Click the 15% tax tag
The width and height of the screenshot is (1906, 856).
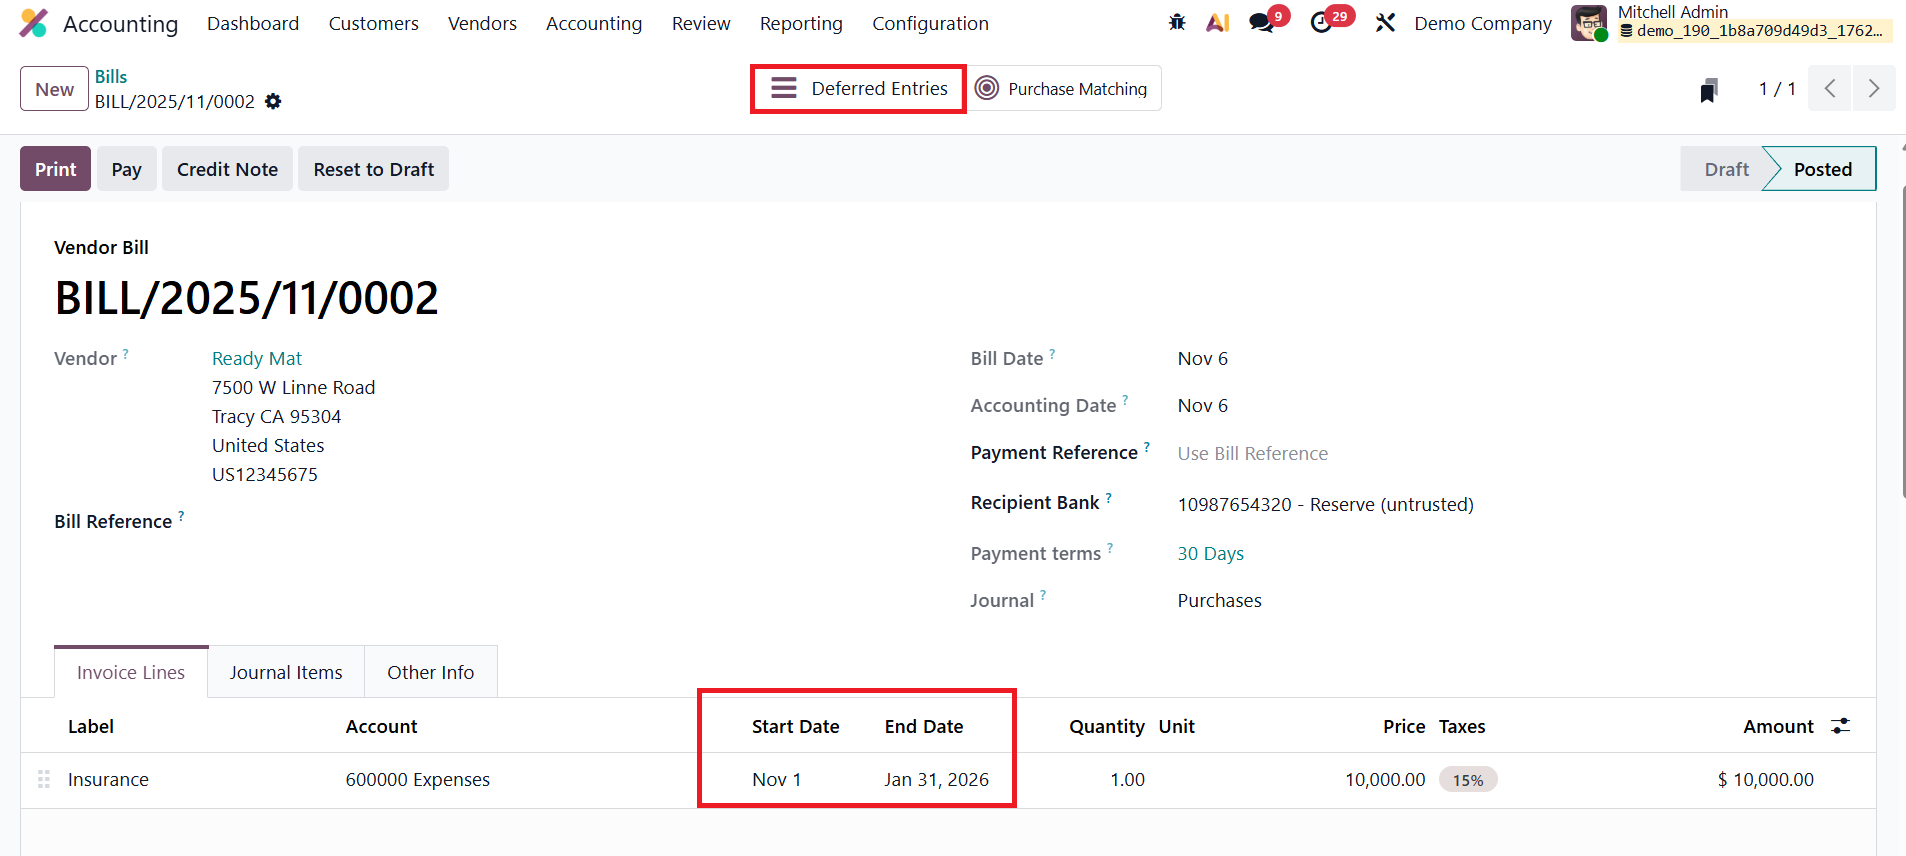[1468, 780]
